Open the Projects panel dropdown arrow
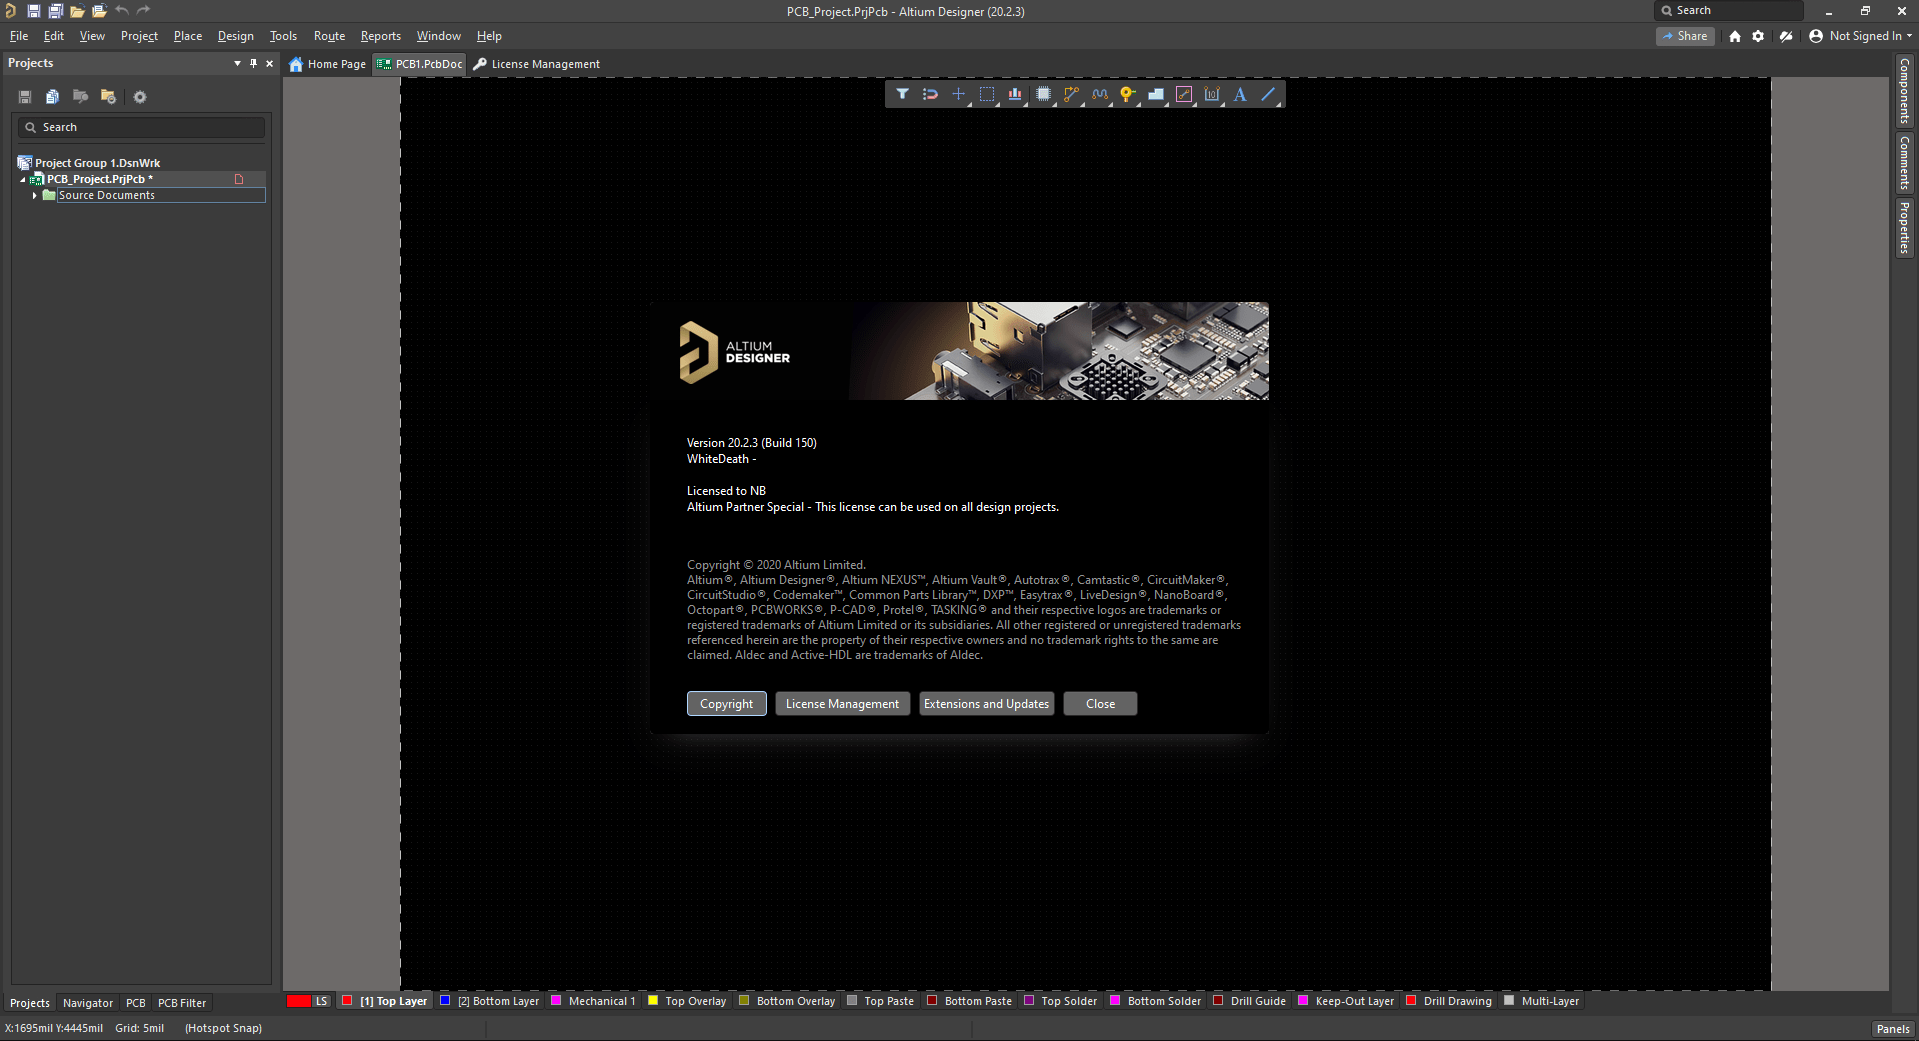Viewport: 1919px width, 1041px height. coord(237,63)
